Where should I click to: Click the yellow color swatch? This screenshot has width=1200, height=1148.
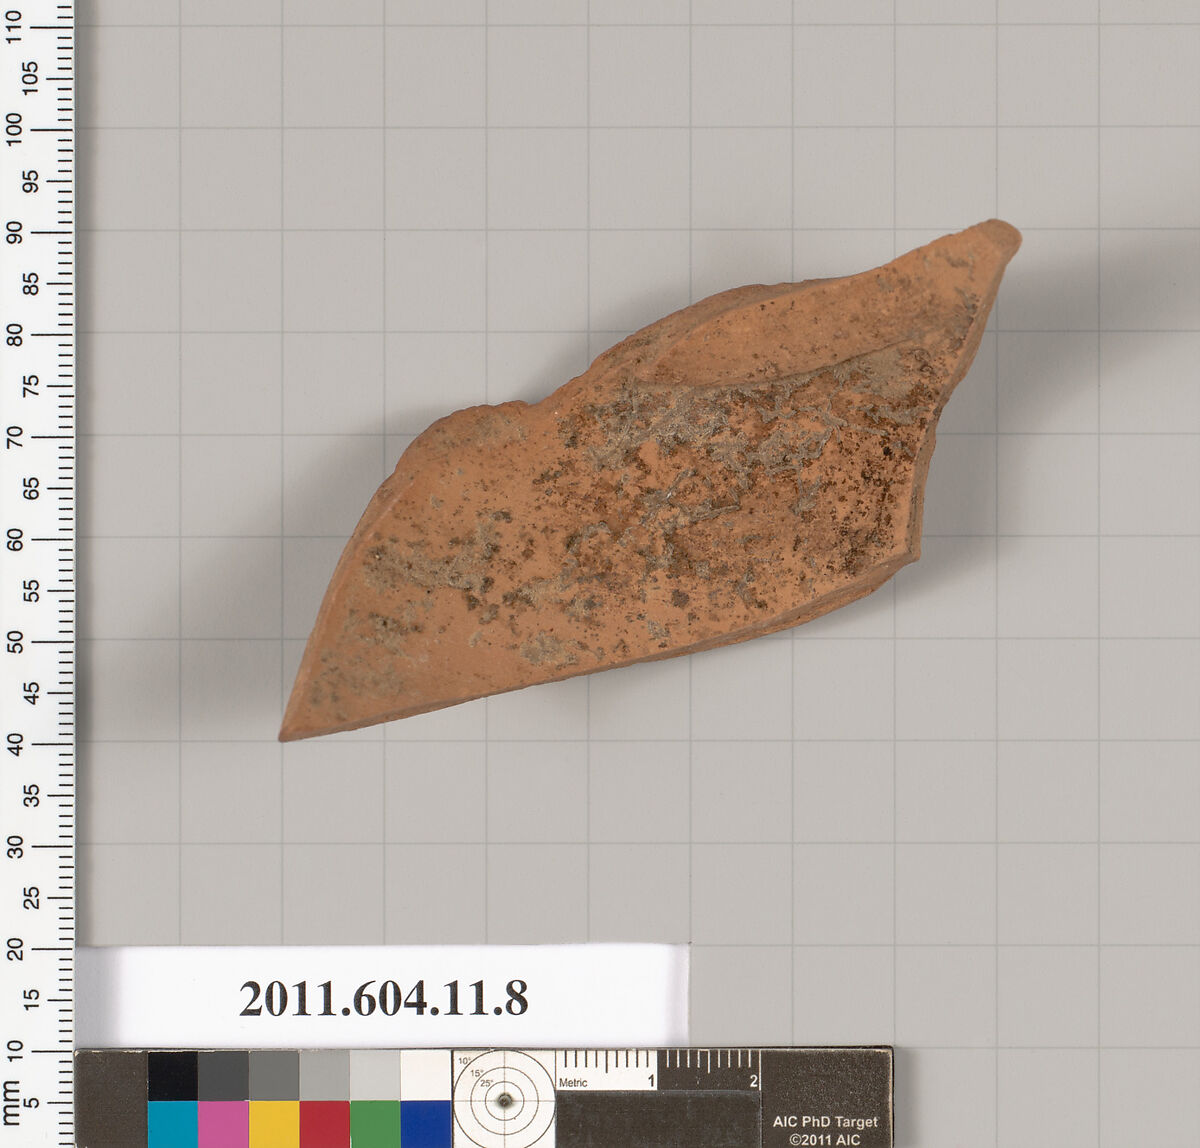(273, 1119)
